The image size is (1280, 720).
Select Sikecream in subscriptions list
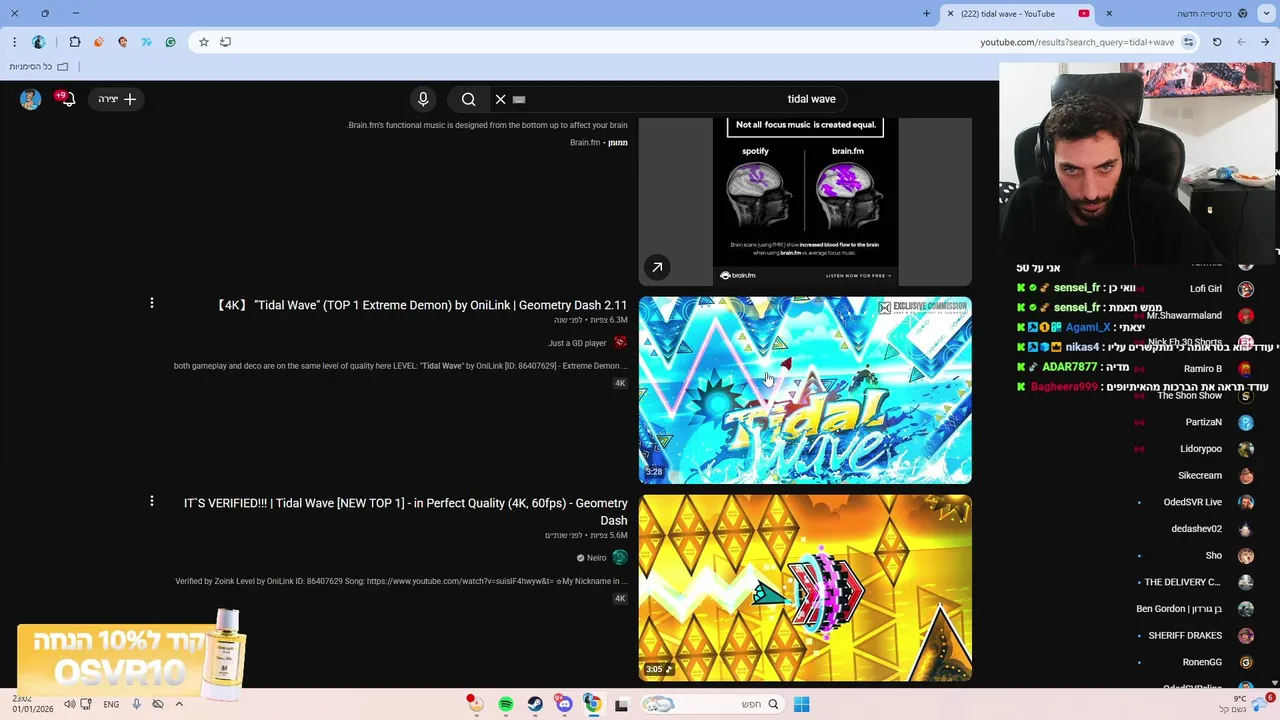click(1200, 476)
